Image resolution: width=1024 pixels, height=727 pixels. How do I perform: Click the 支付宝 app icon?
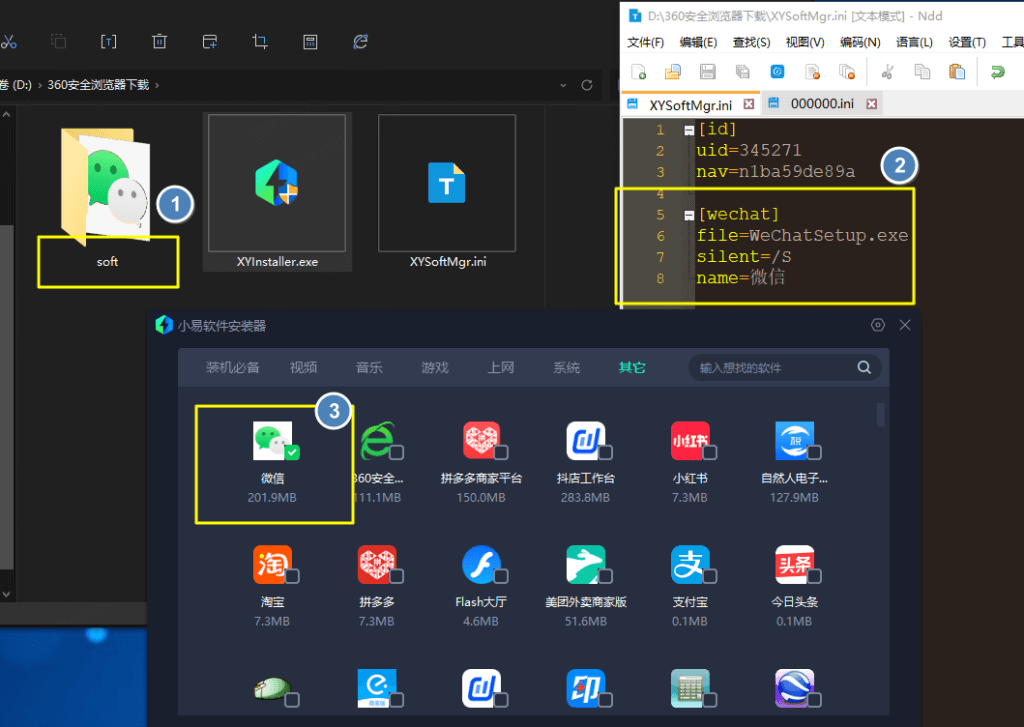[x=690, y=564]
